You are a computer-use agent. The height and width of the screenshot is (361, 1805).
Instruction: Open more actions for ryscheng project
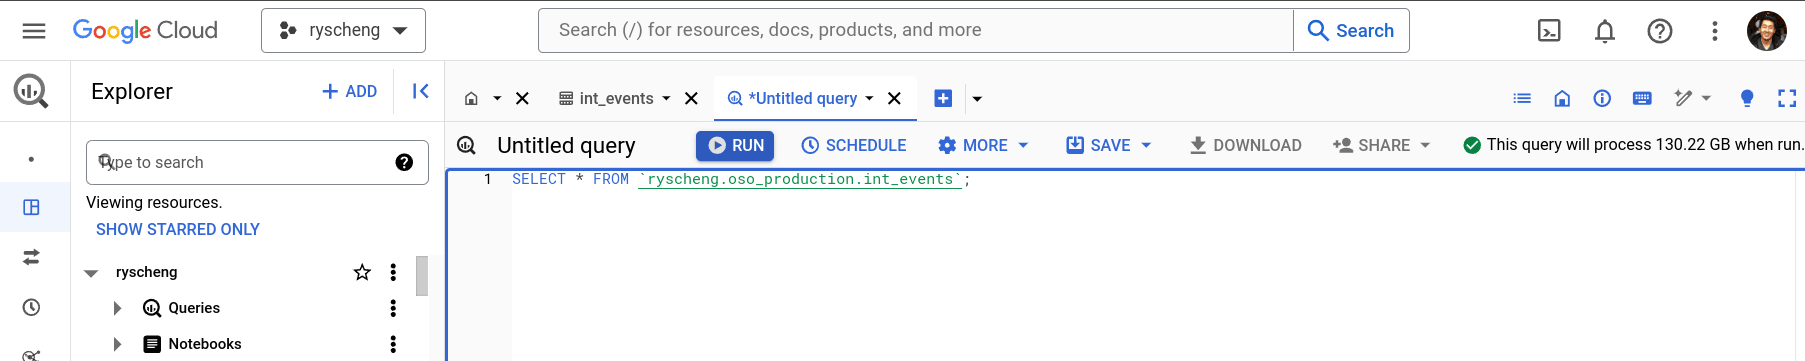point(393,272)
